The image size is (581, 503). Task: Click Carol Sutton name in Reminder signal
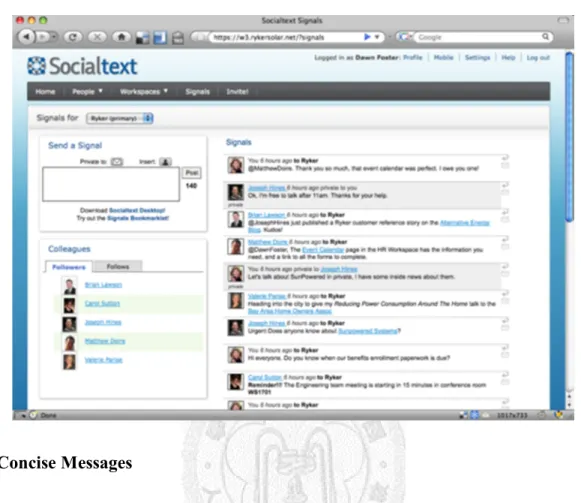265,377
